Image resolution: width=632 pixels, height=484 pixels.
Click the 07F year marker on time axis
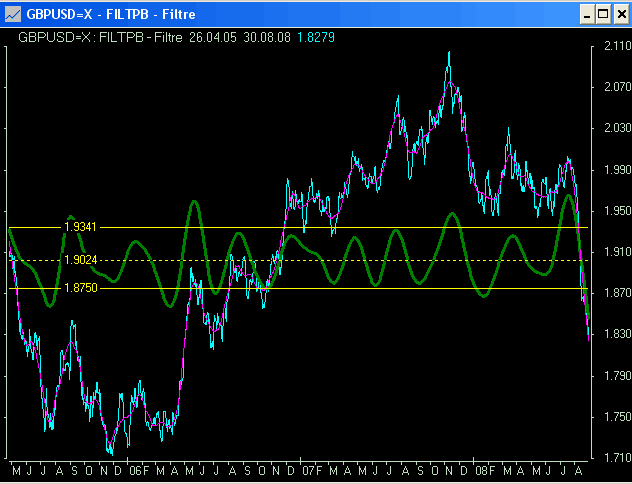pyautogui.click(x=313, y=471)
